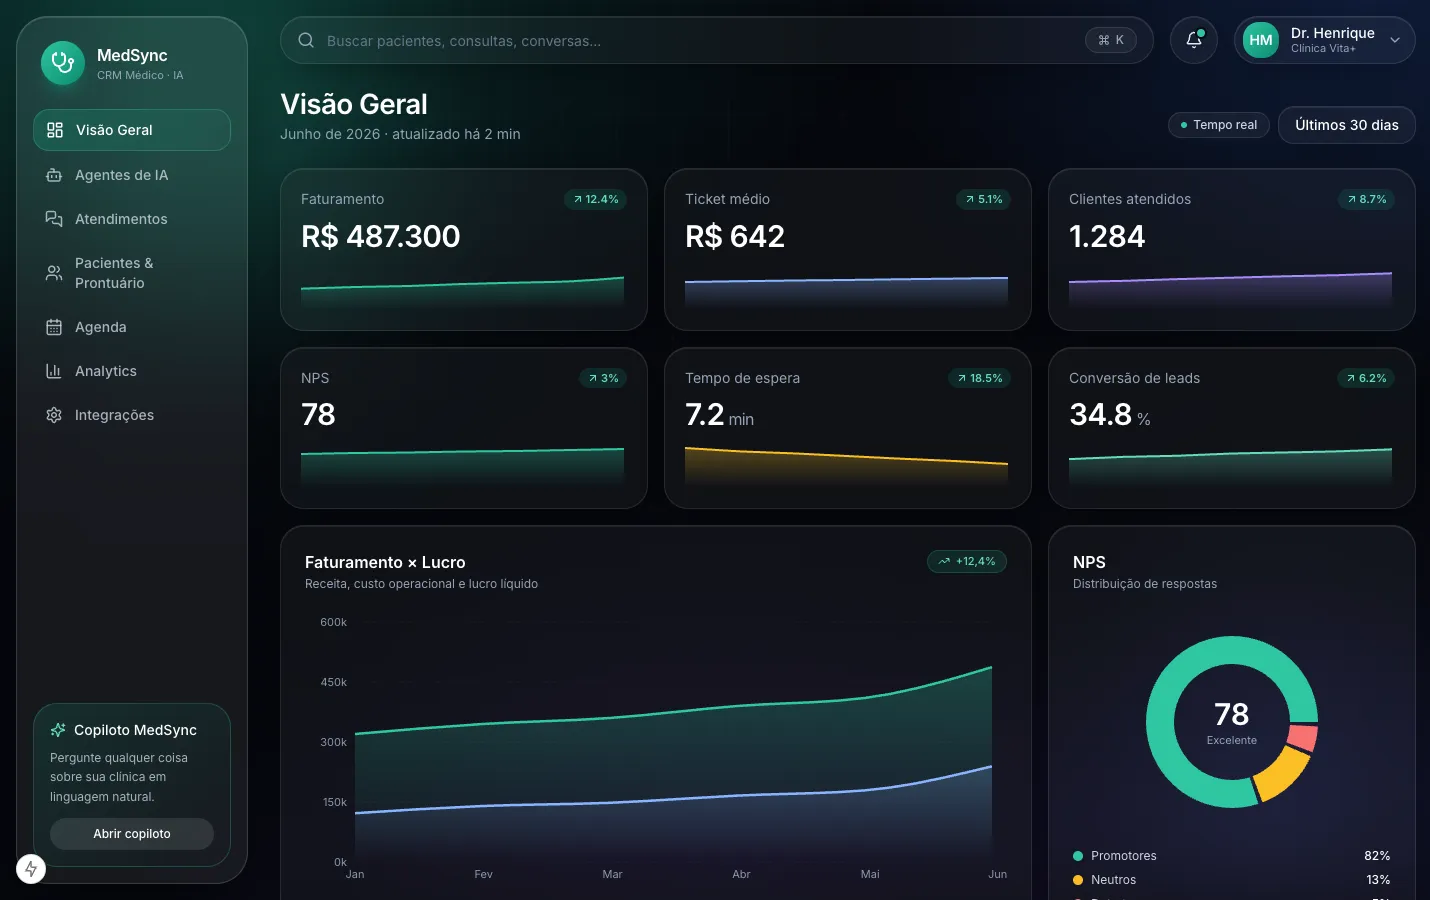Click the Atendimentos chat icon
1430x900 pixels.
coord(54,219)
